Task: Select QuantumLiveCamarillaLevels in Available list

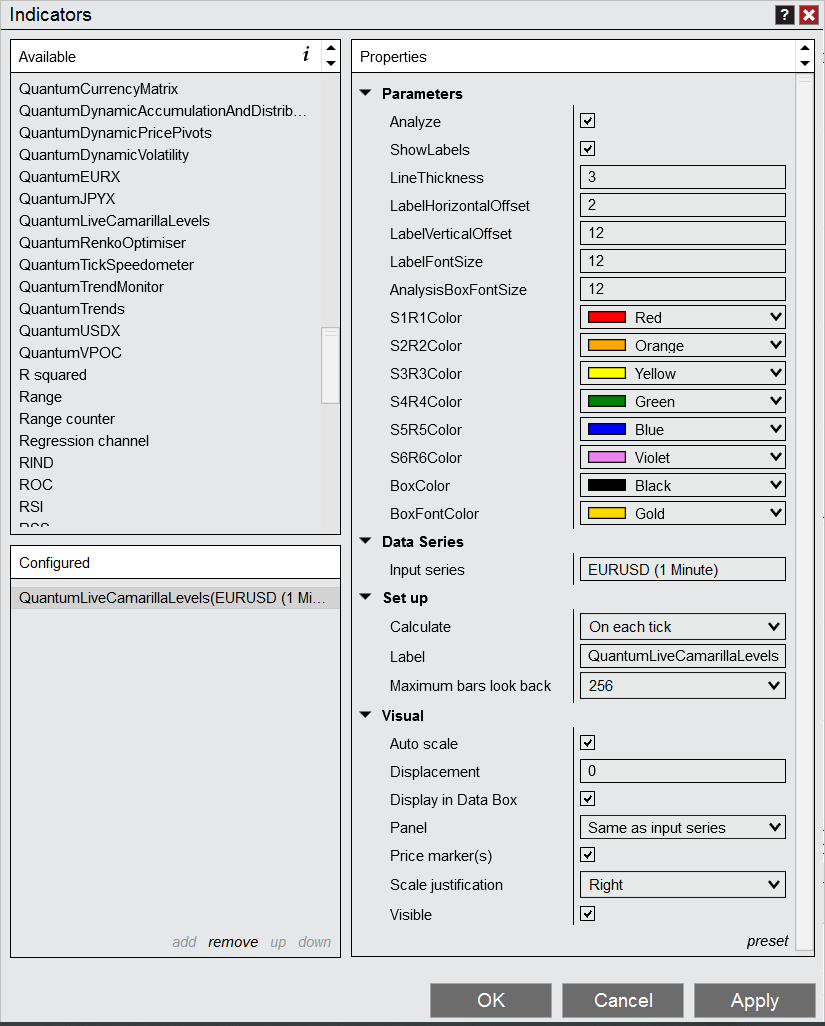Action: pyautogui.click(x=114, y=221)
